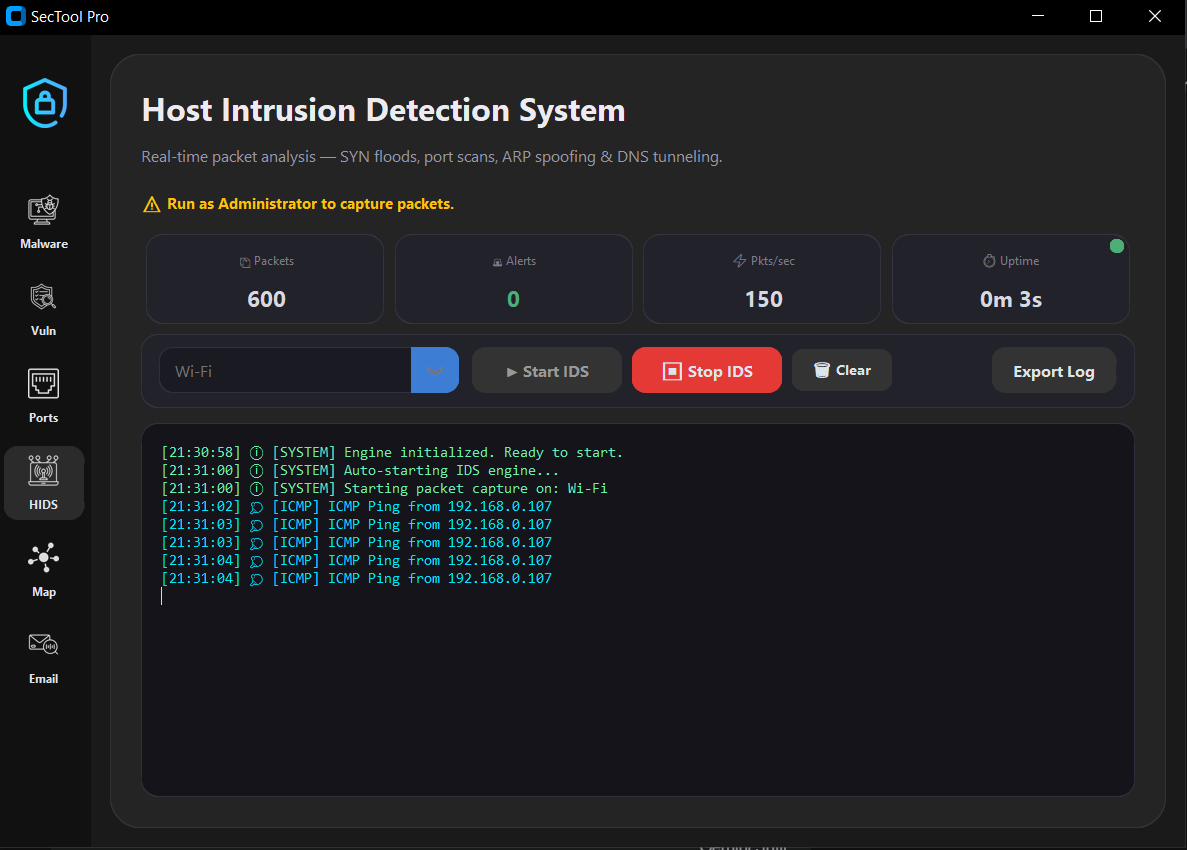
Task: Clear the log output
Action: click(x=842, y=370)
